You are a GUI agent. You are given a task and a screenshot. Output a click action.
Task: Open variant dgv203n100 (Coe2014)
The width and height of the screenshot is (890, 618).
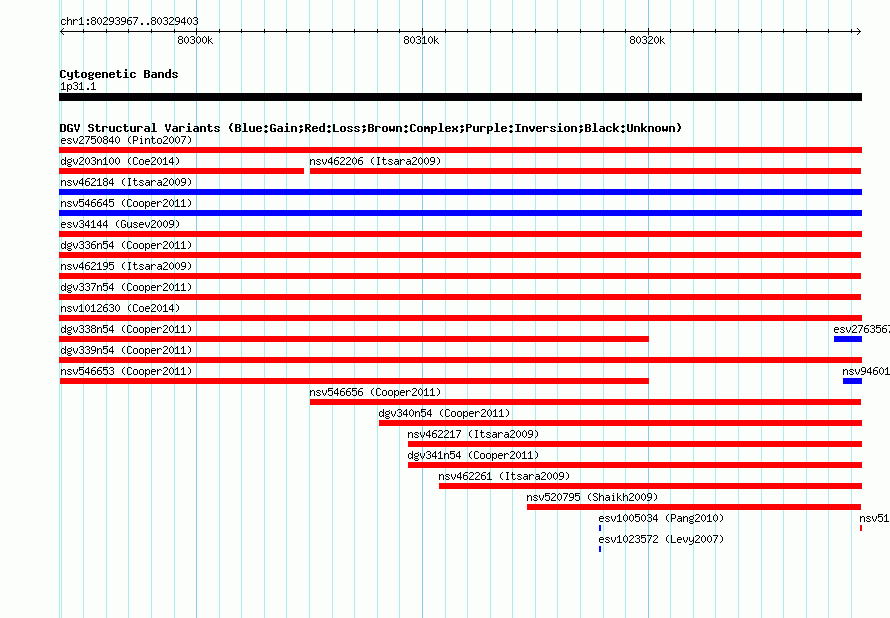coord(120,161)
